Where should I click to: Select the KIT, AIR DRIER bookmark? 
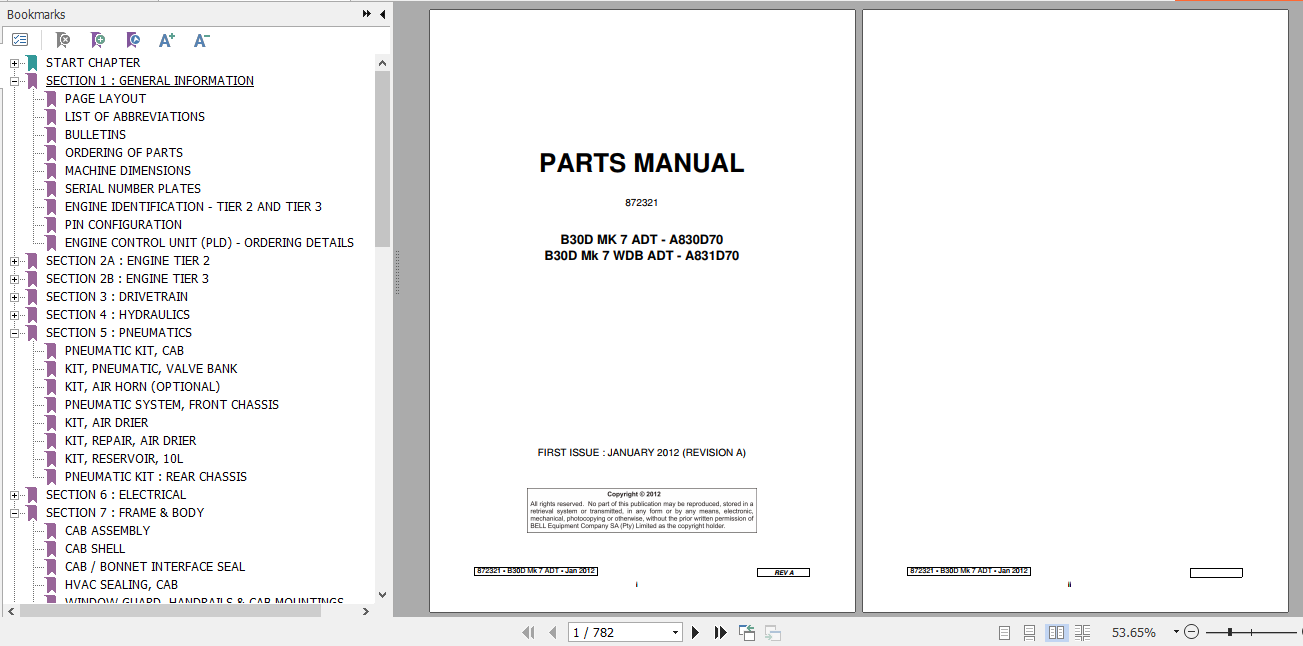[105, 422]
